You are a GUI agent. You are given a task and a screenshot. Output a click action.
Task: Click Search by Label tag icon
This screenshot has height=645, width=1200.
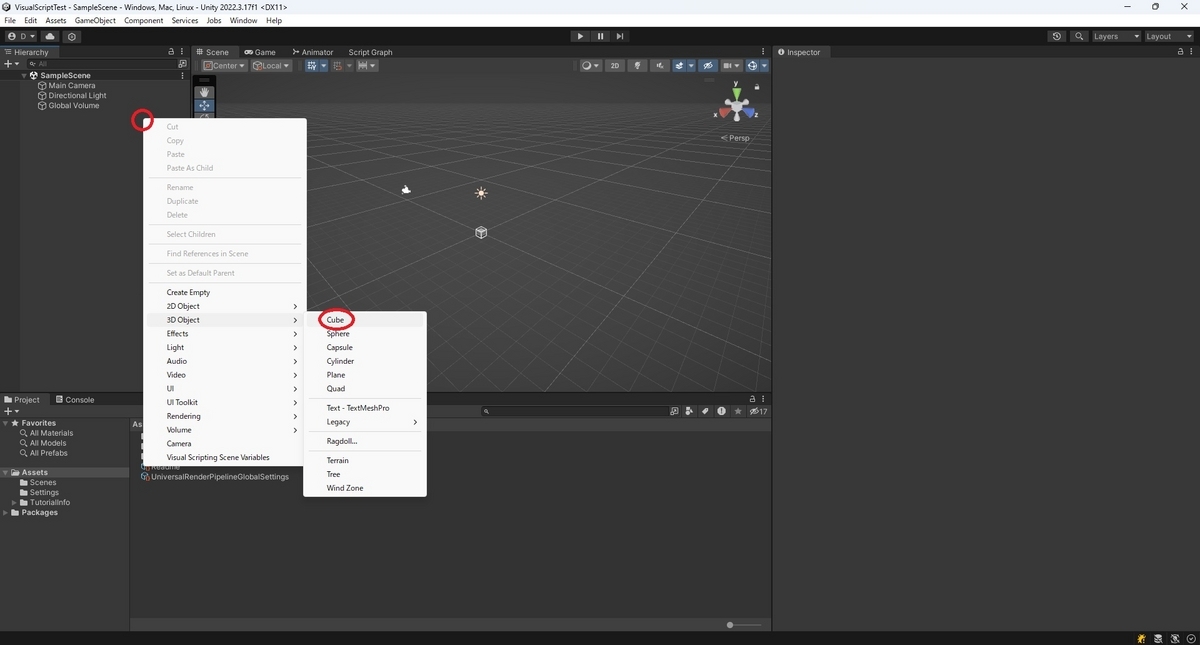point(705,411)
